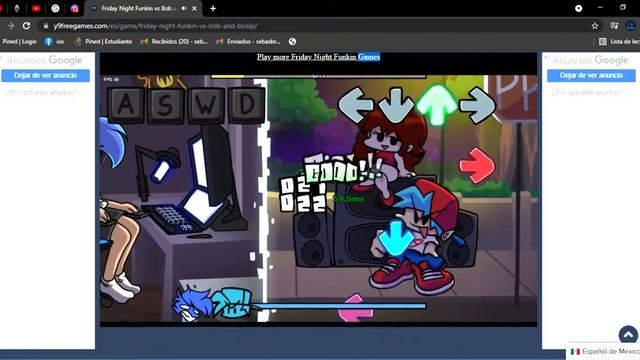Open the Gmail Enviados bookmark
Image resolution: width=640 pixels, height=360 pixels.
(x=249, y=42)
